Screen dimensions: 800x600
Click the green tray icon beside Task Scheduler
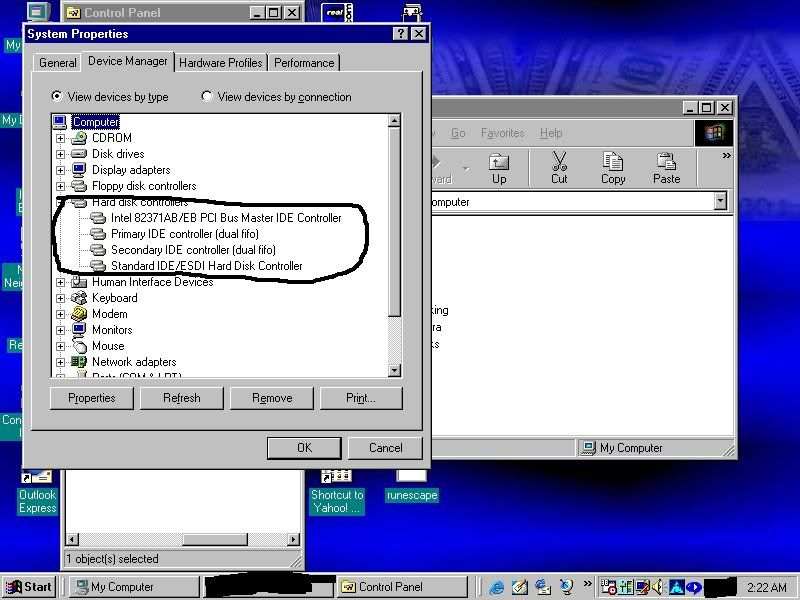tap(626, 587)
